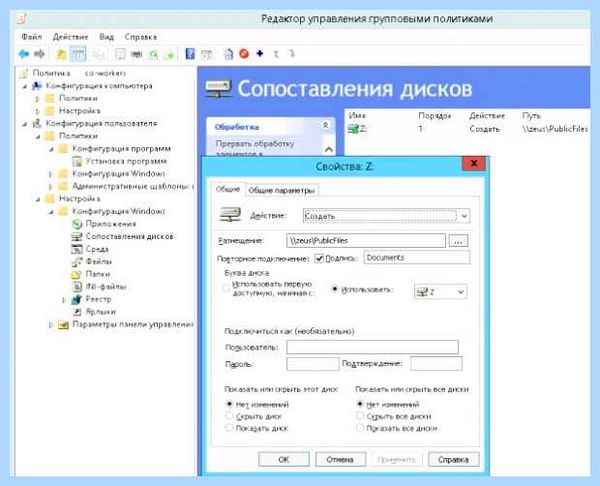Click the Export list icon in toolbar
Viewport: 600px width, 486px height.
169,54
